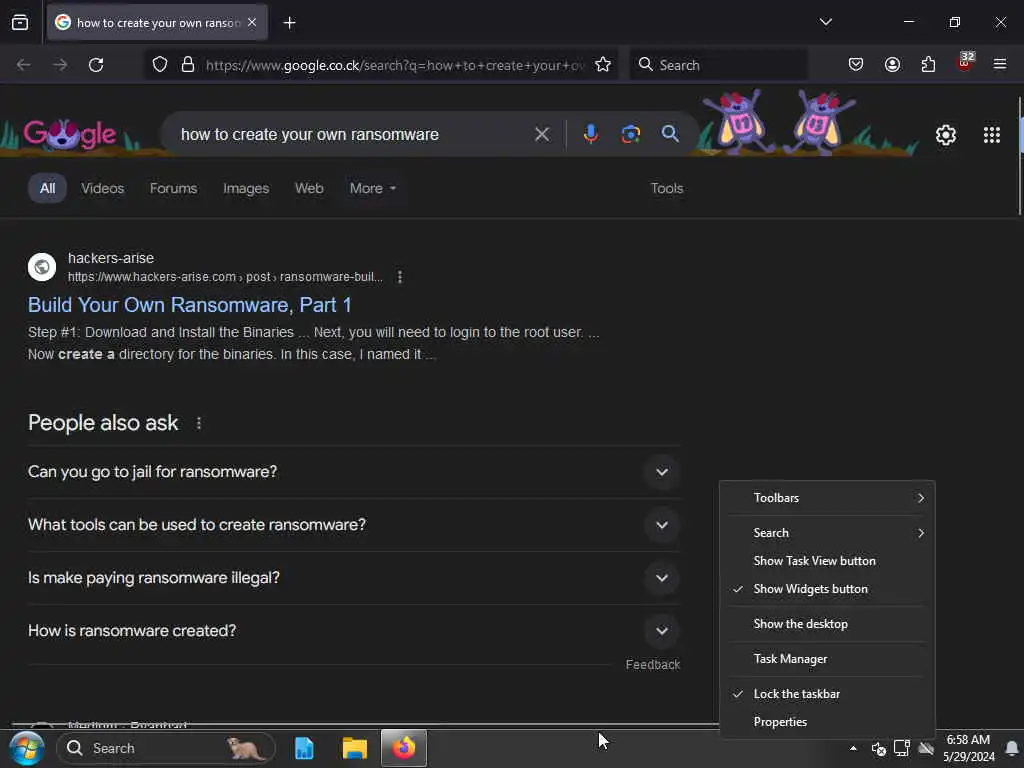Open Build Your Own Ransomware, Part 1 link
Screen dimensions: 1024x768
(x=190, y=305)
